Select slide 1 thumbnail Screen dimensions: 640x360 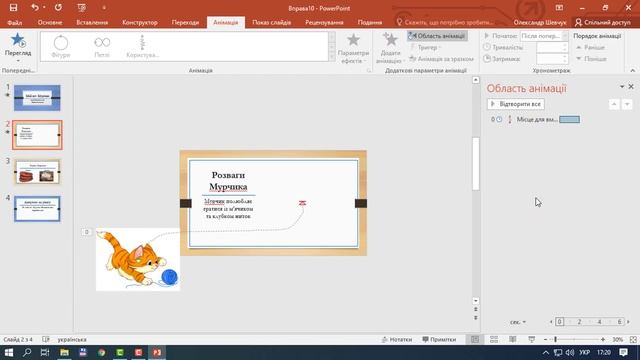pyautogui.click(x=37, y=98)
